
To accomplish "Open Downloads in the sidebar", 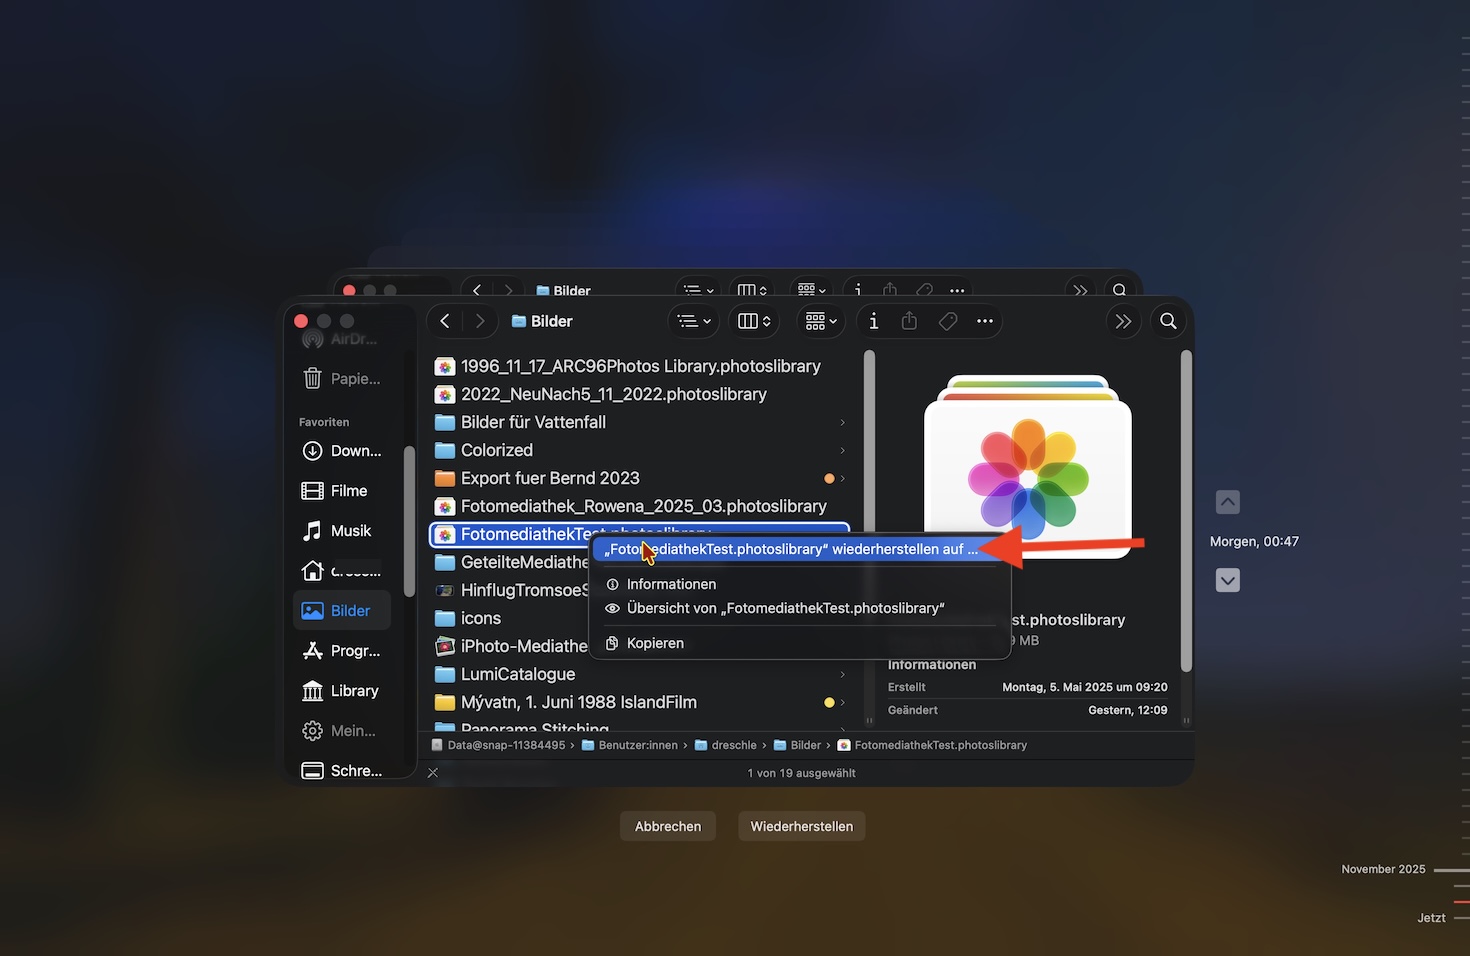I will (341, 451).
